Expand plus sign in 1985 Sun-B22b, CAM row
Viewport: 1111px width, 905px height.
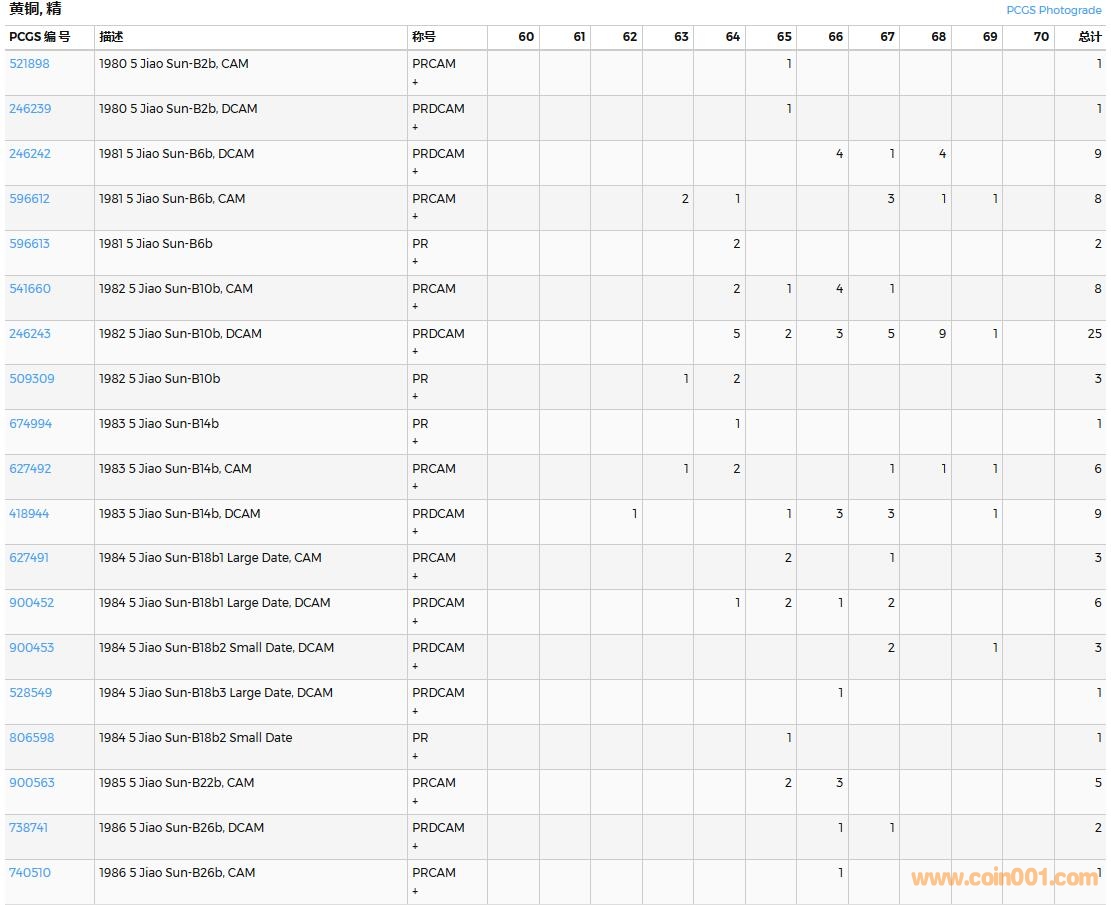(x=415, y=801)
